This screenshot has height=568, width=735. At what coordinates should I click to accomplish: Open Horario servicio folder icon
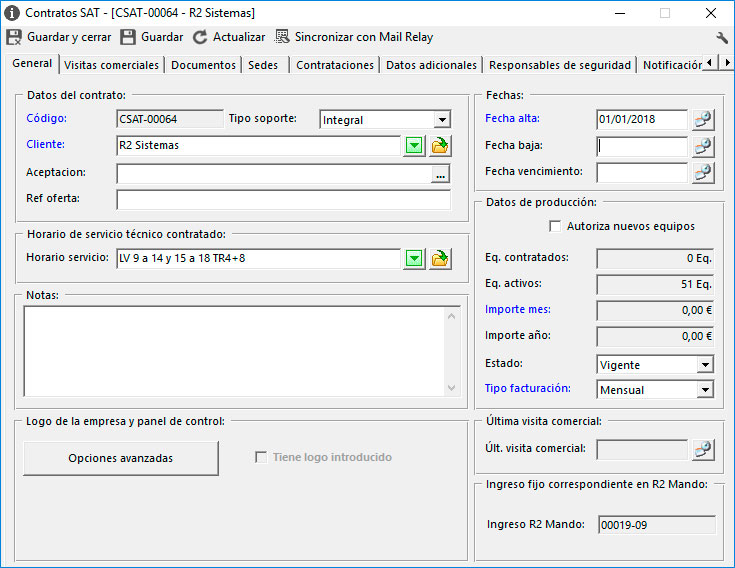pos(440,258)
